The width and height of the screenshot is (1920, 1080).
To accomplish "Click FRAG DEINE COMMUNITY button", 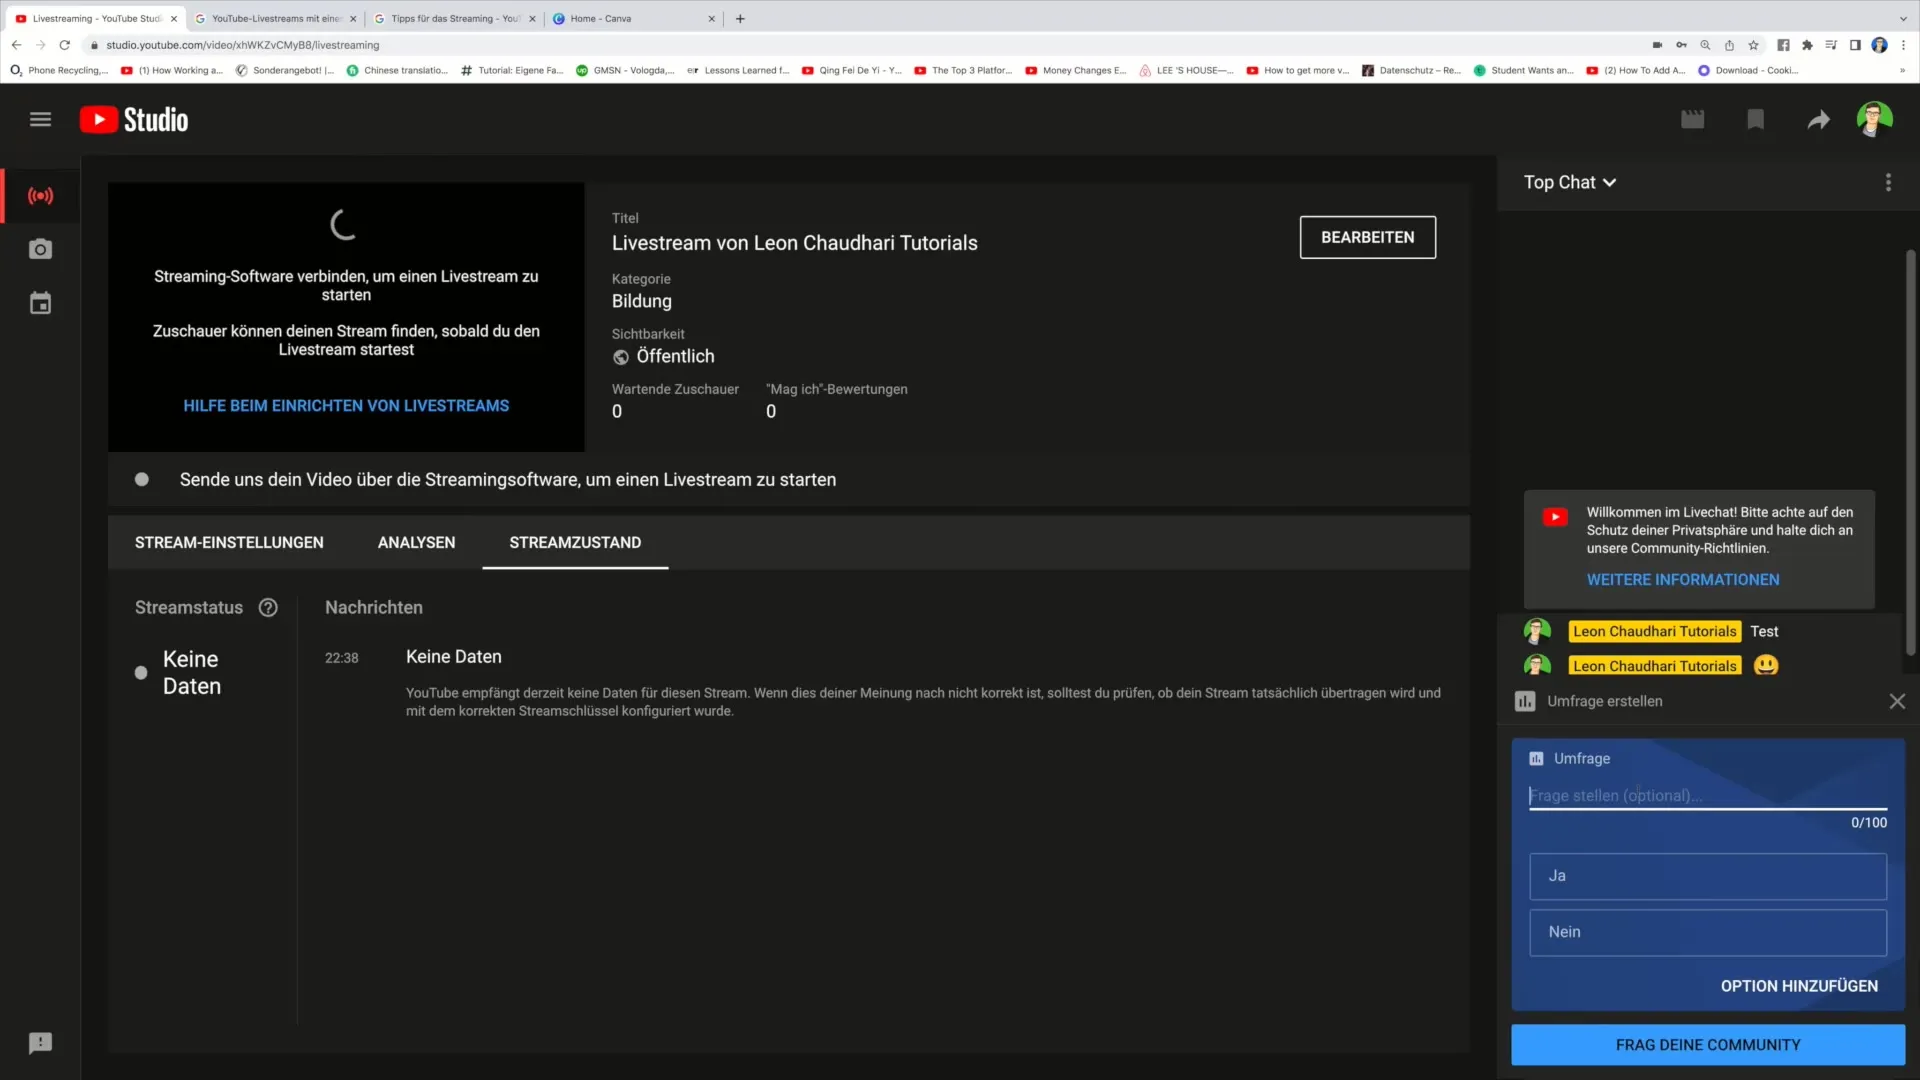I will 1708,1044.
